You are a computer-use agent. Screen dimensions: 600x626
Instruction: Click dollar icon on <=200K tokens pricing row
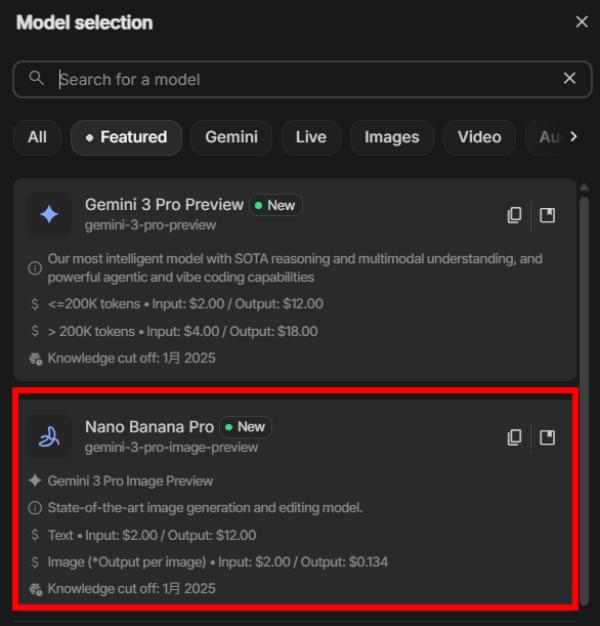pos(35,304)
